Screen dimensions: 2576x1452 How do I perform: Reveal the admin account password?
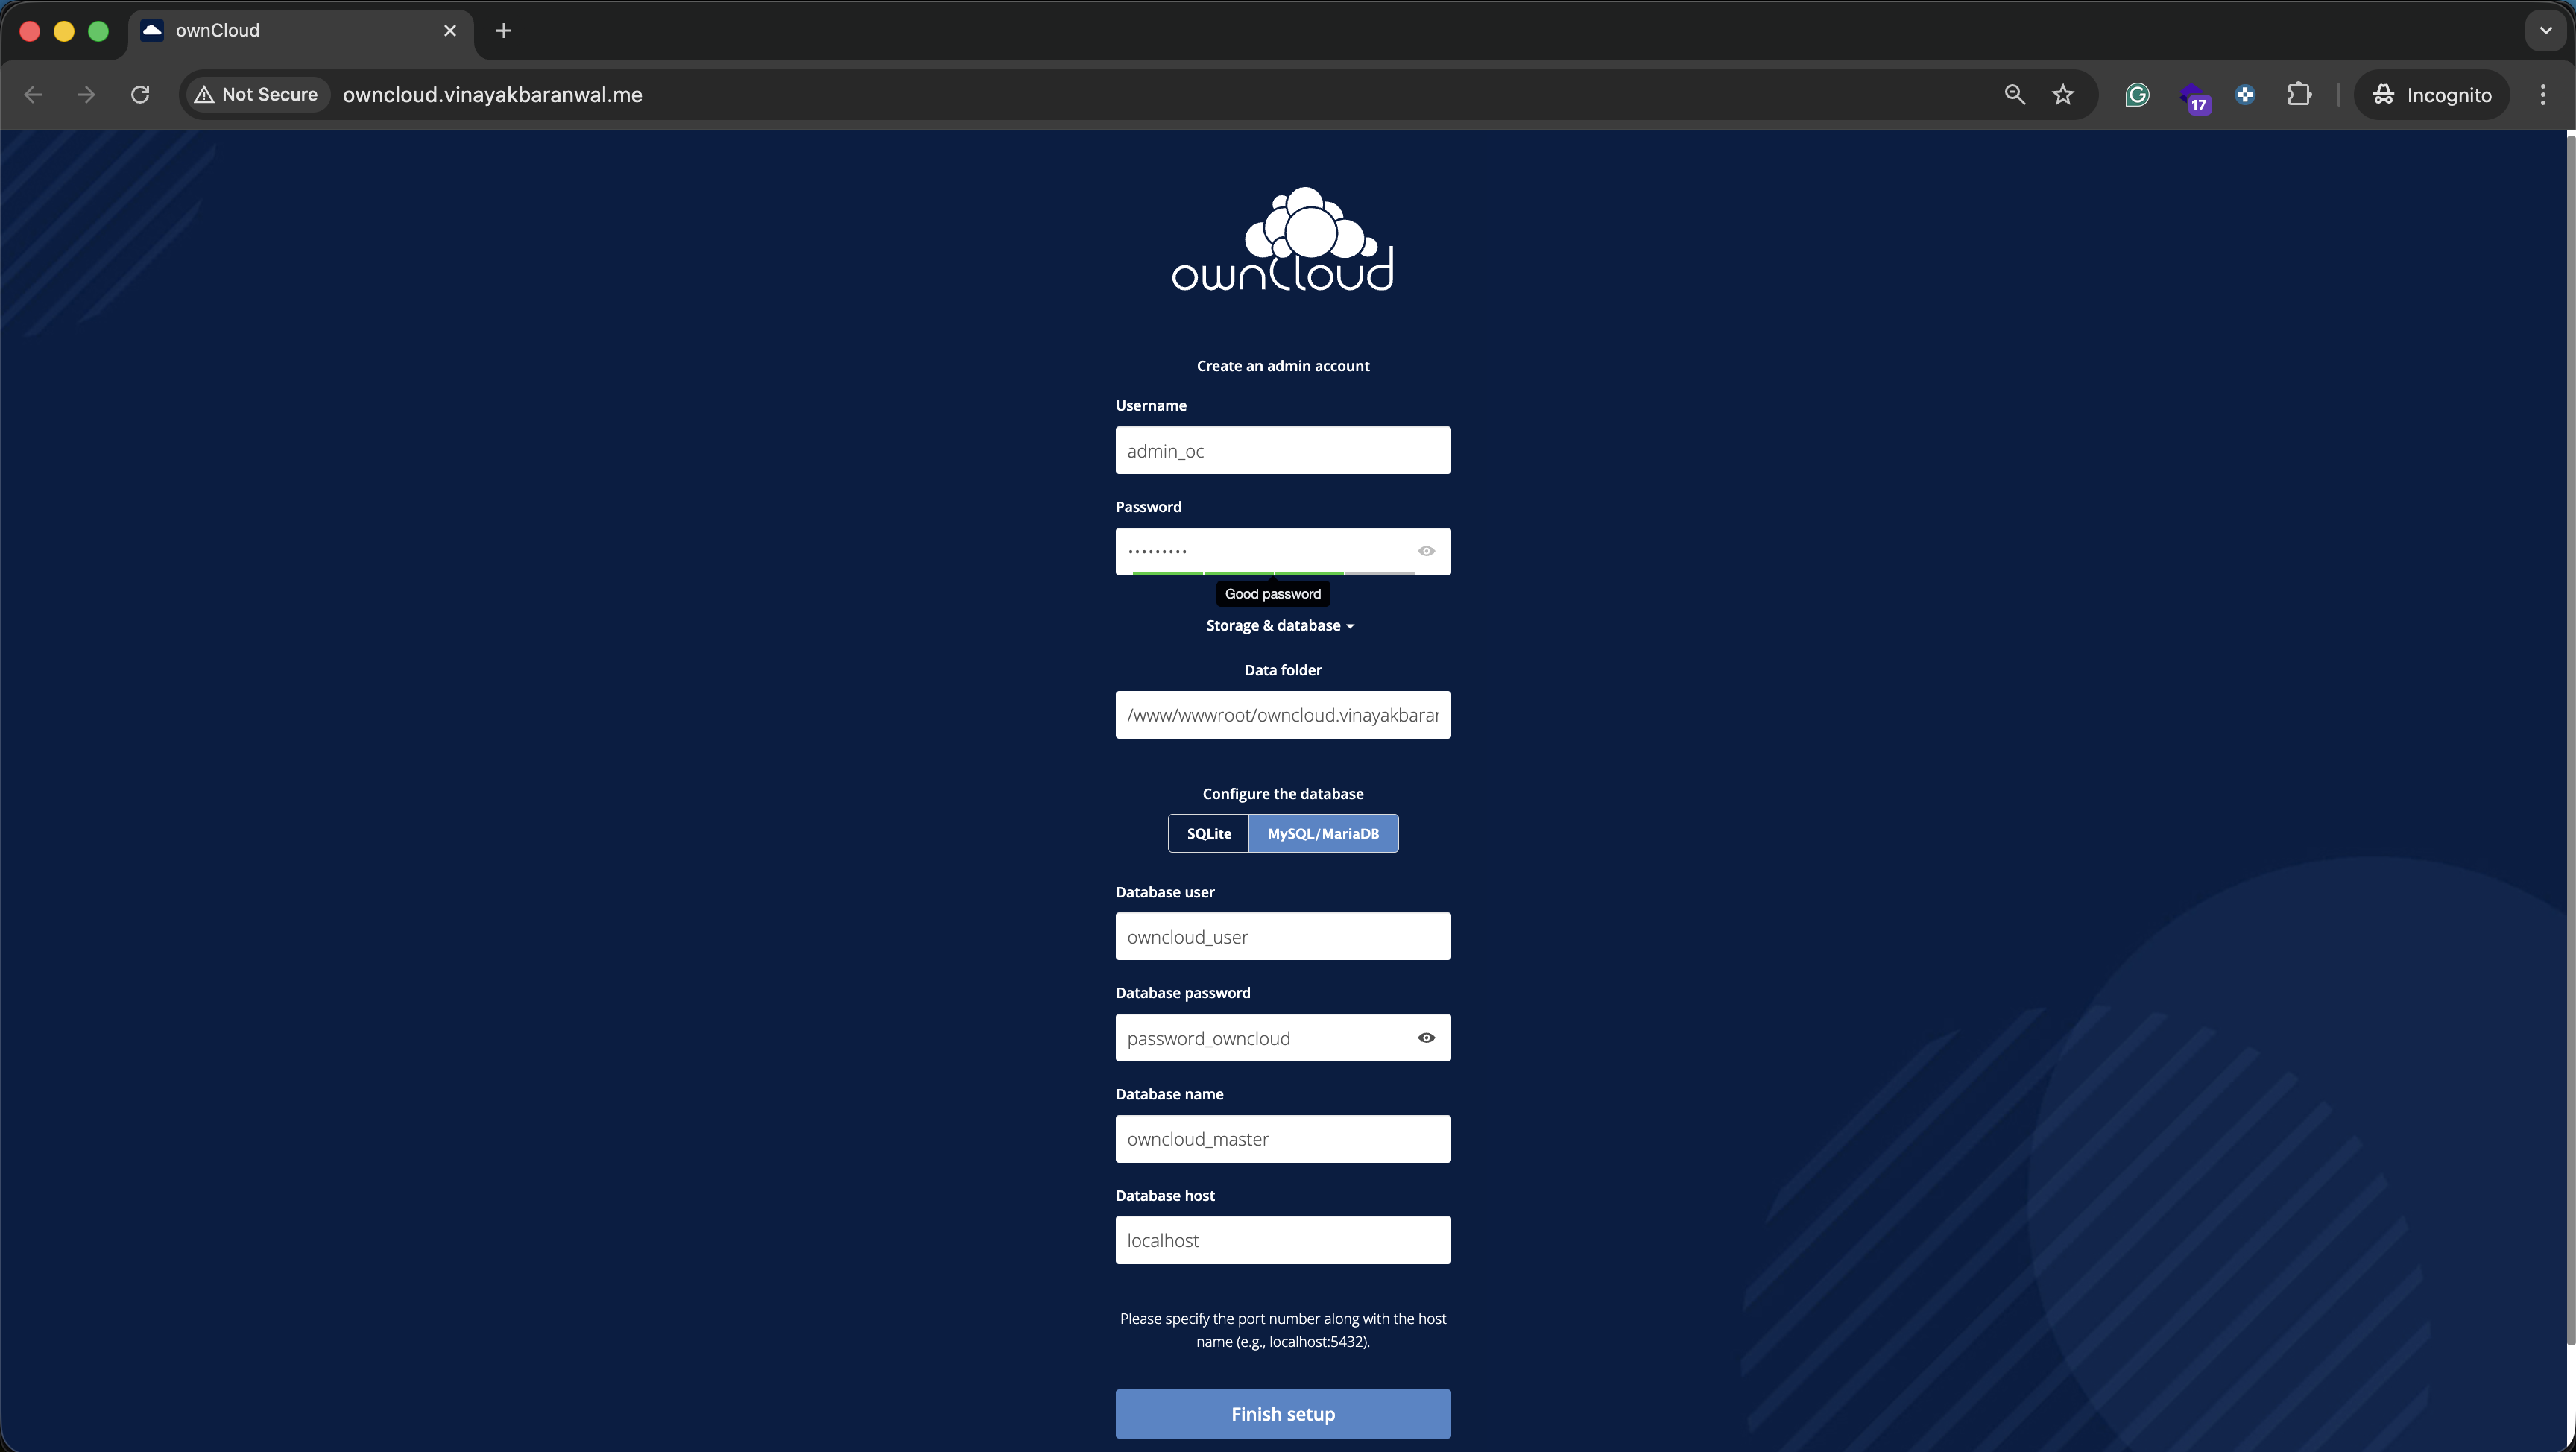(x=1426, y=551)
